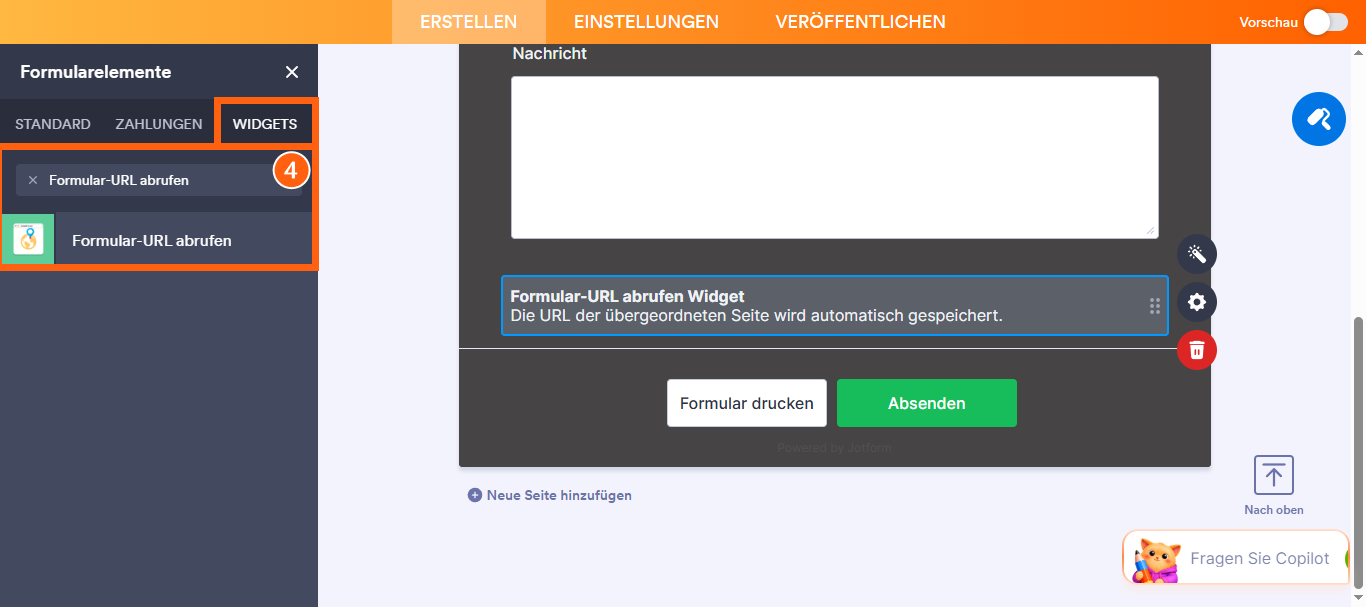
Task: Open the widget wizard magic wand icon
Action: (1197, 254)
